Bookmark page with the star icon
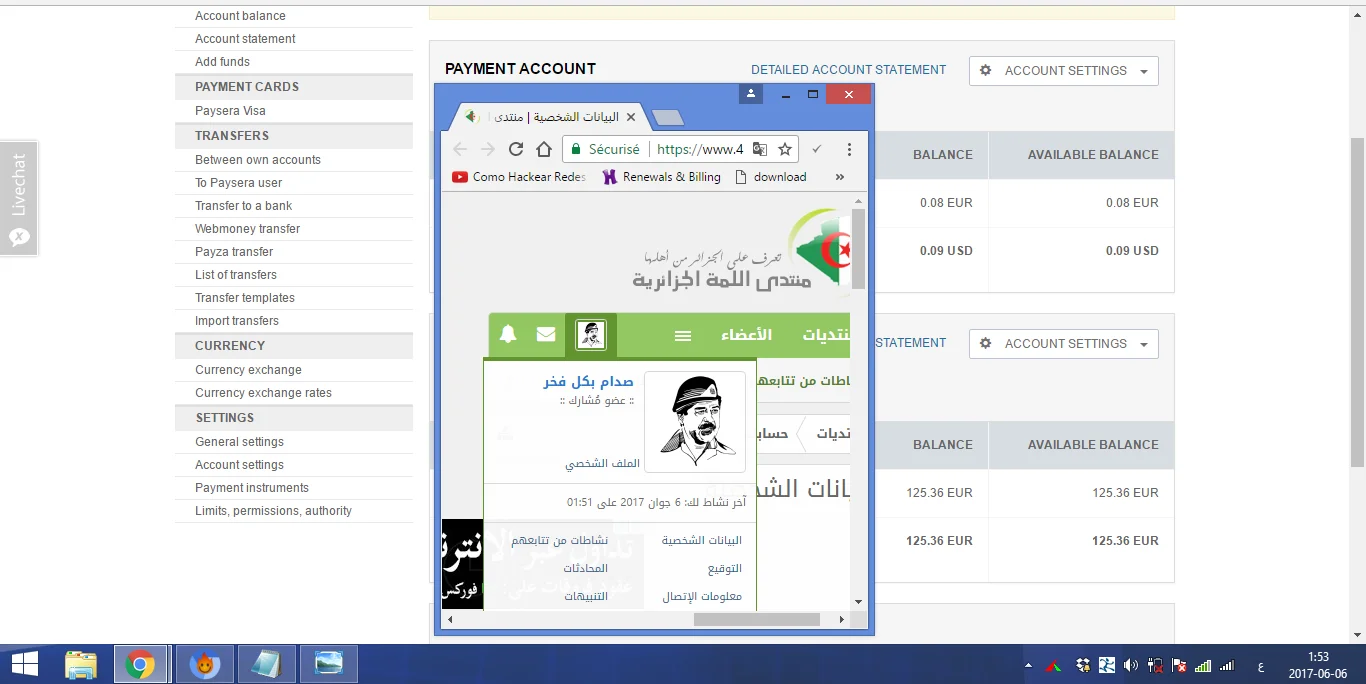1366x684 pixels. coord(785,149)
